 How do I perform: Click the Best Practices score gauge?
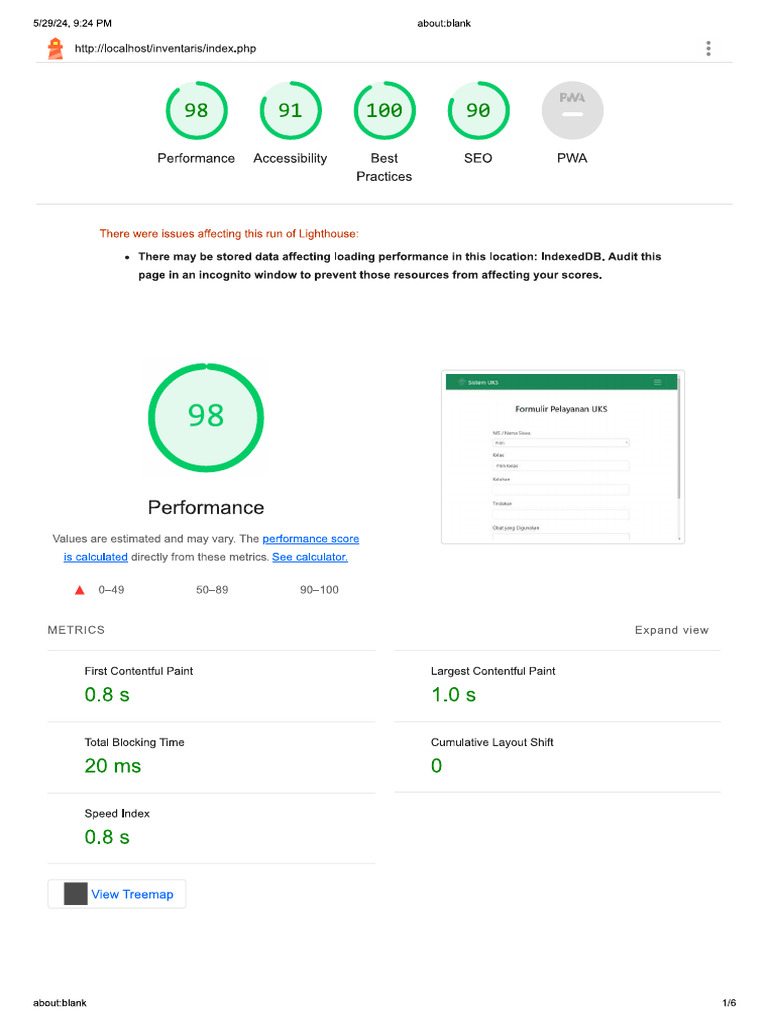pyautogui.click(x=384, y=111)
